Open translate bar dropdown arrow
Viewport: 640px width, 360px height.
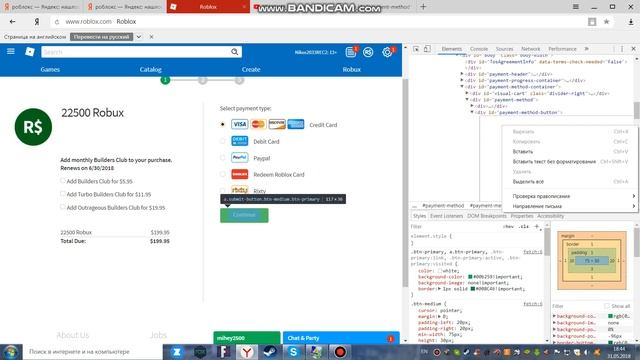(x=139, y=37)
